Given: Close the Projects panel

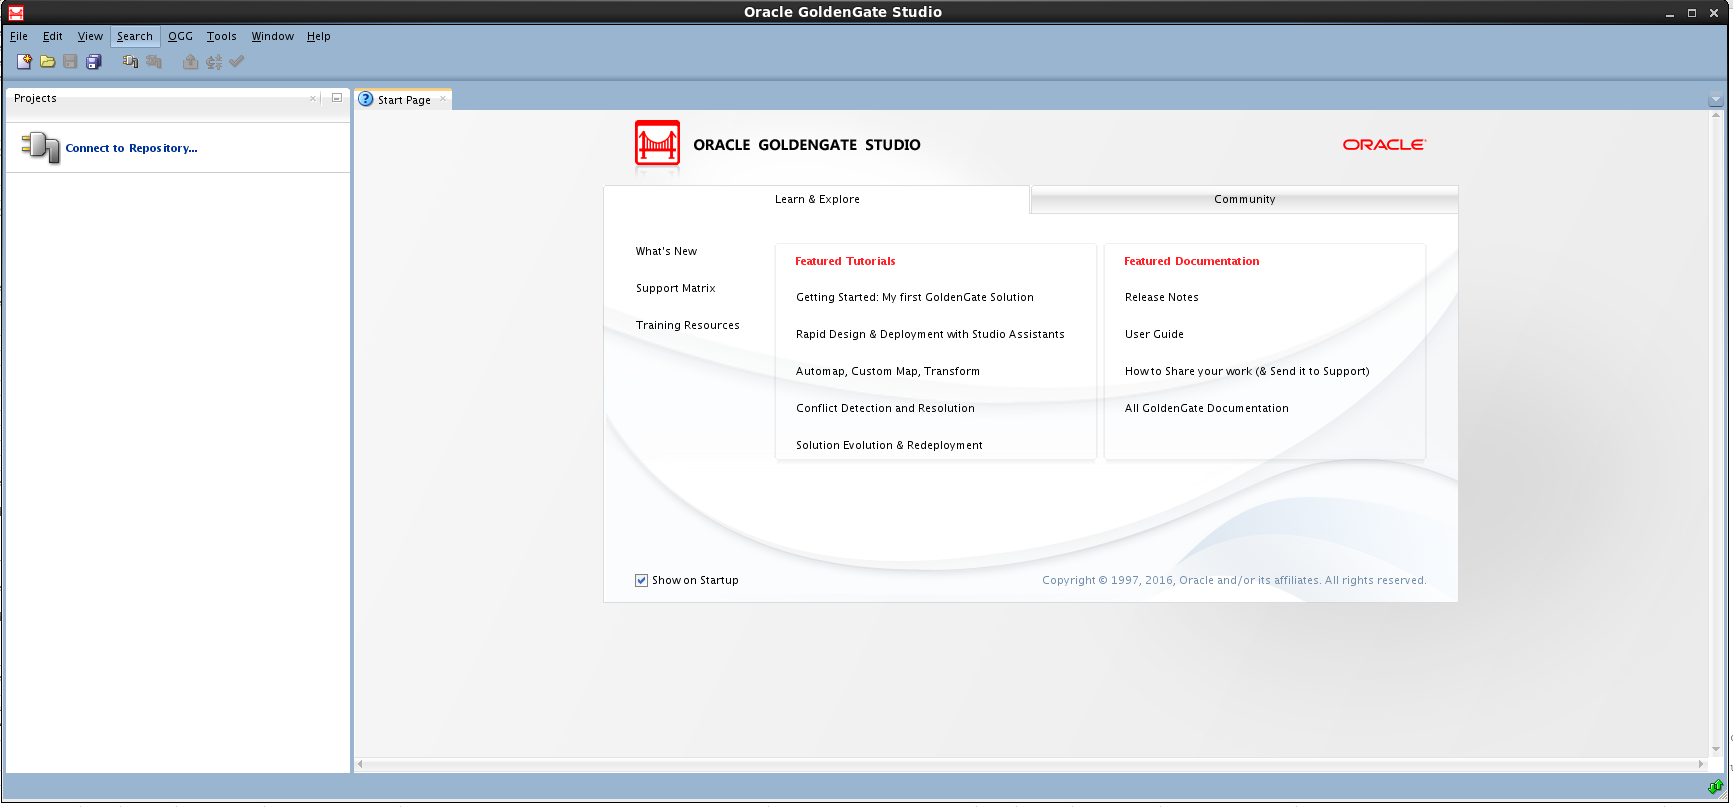Looking at the screenshot, I should pos(313,98).
